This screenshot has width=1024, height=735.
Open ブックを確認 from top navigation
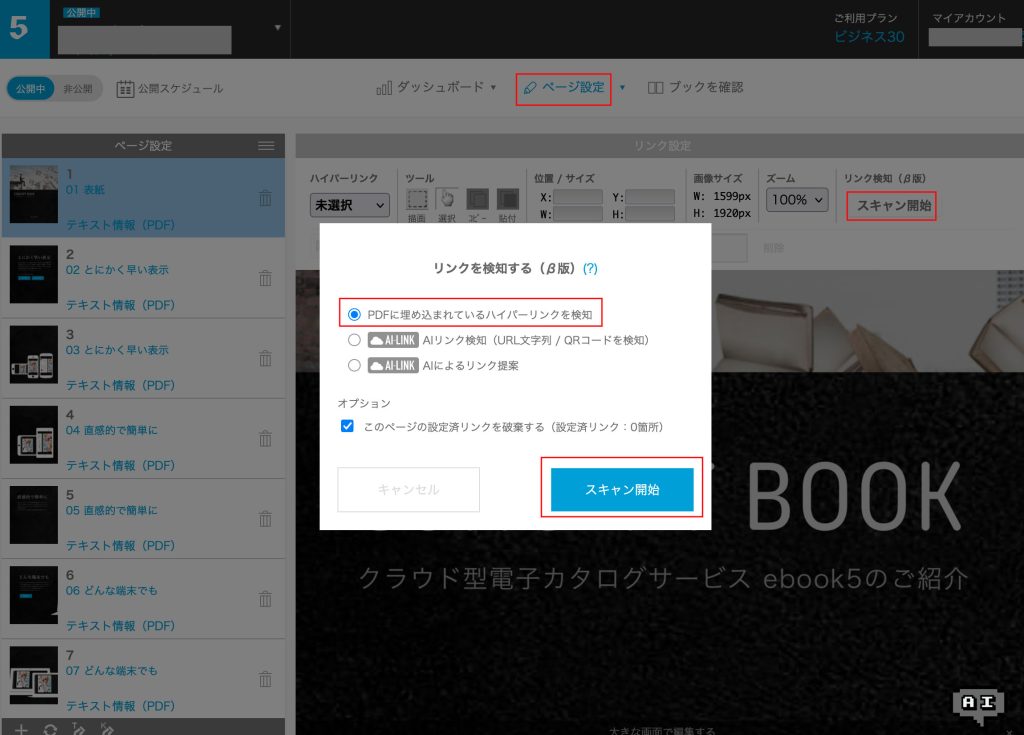click(695, 87)
